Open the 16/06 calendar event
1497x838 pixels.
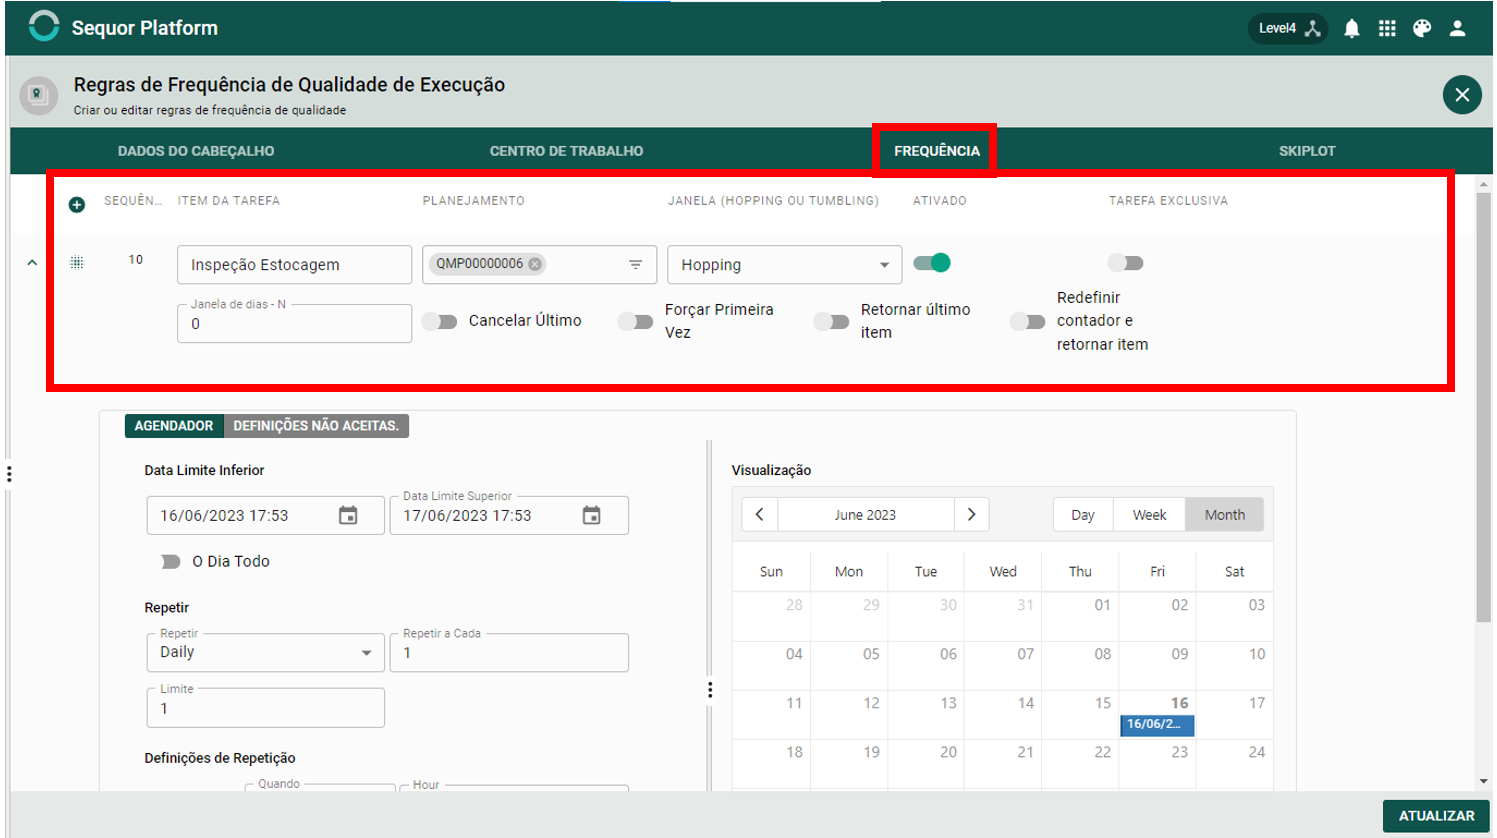coord(1157,724)
